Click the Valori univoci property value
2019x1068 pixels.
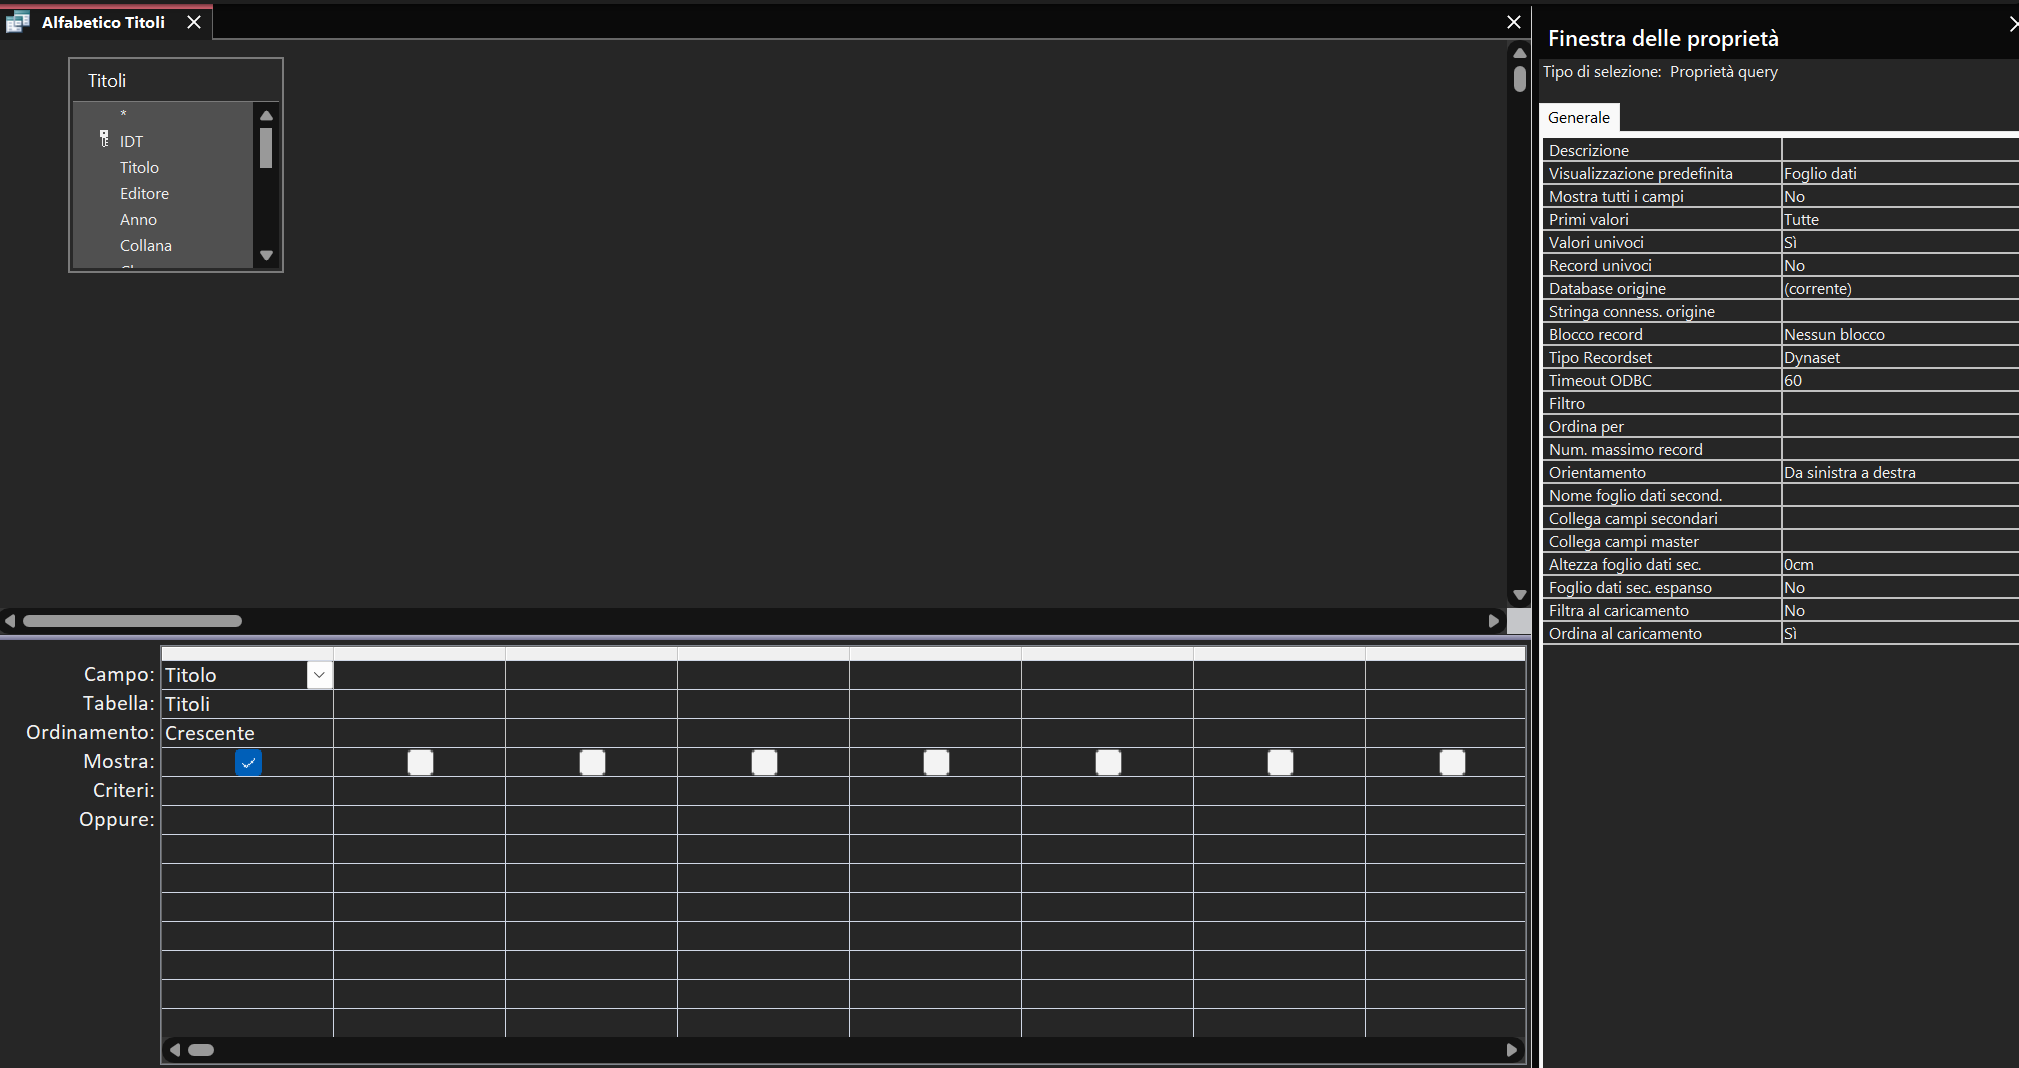pyautogui.click(x=1900, y=243)
